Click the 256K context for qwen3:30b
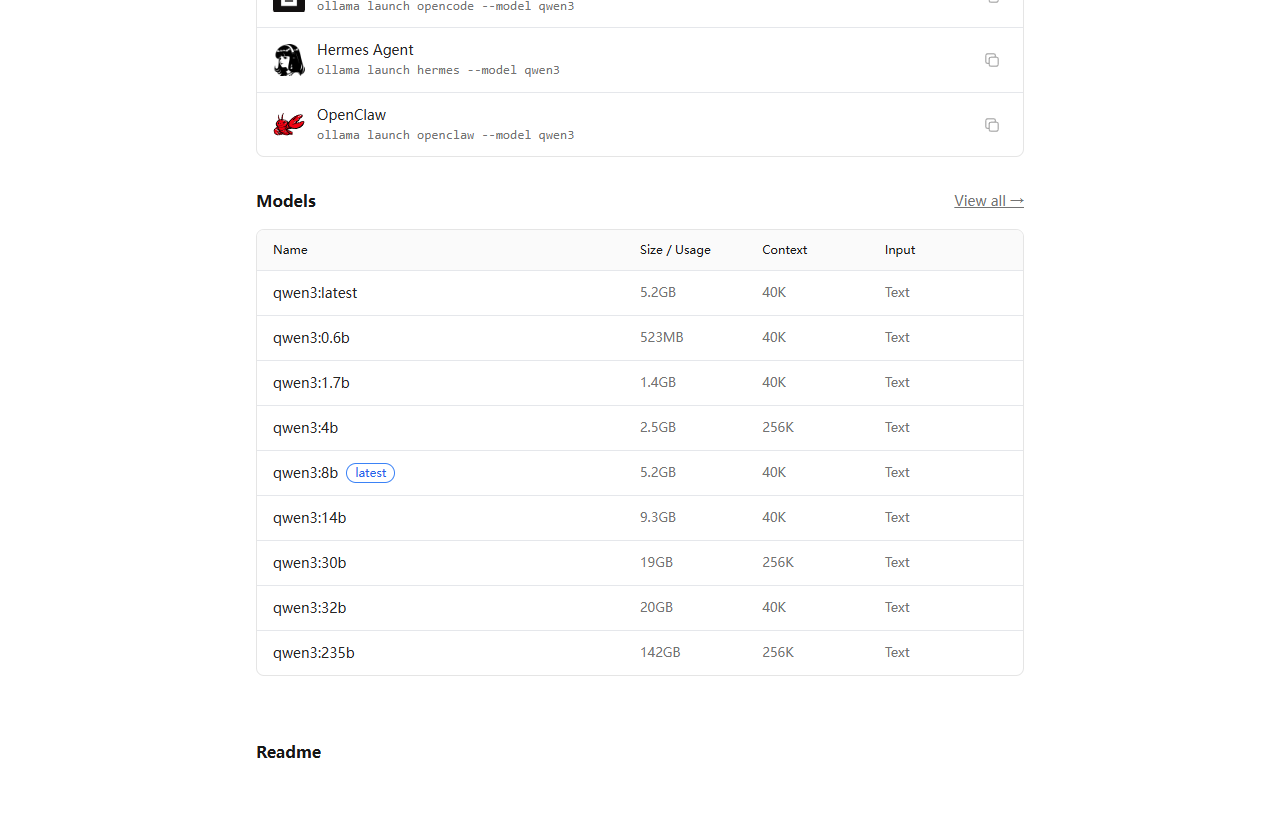The image size is (1280, 820). click(778, 563)
